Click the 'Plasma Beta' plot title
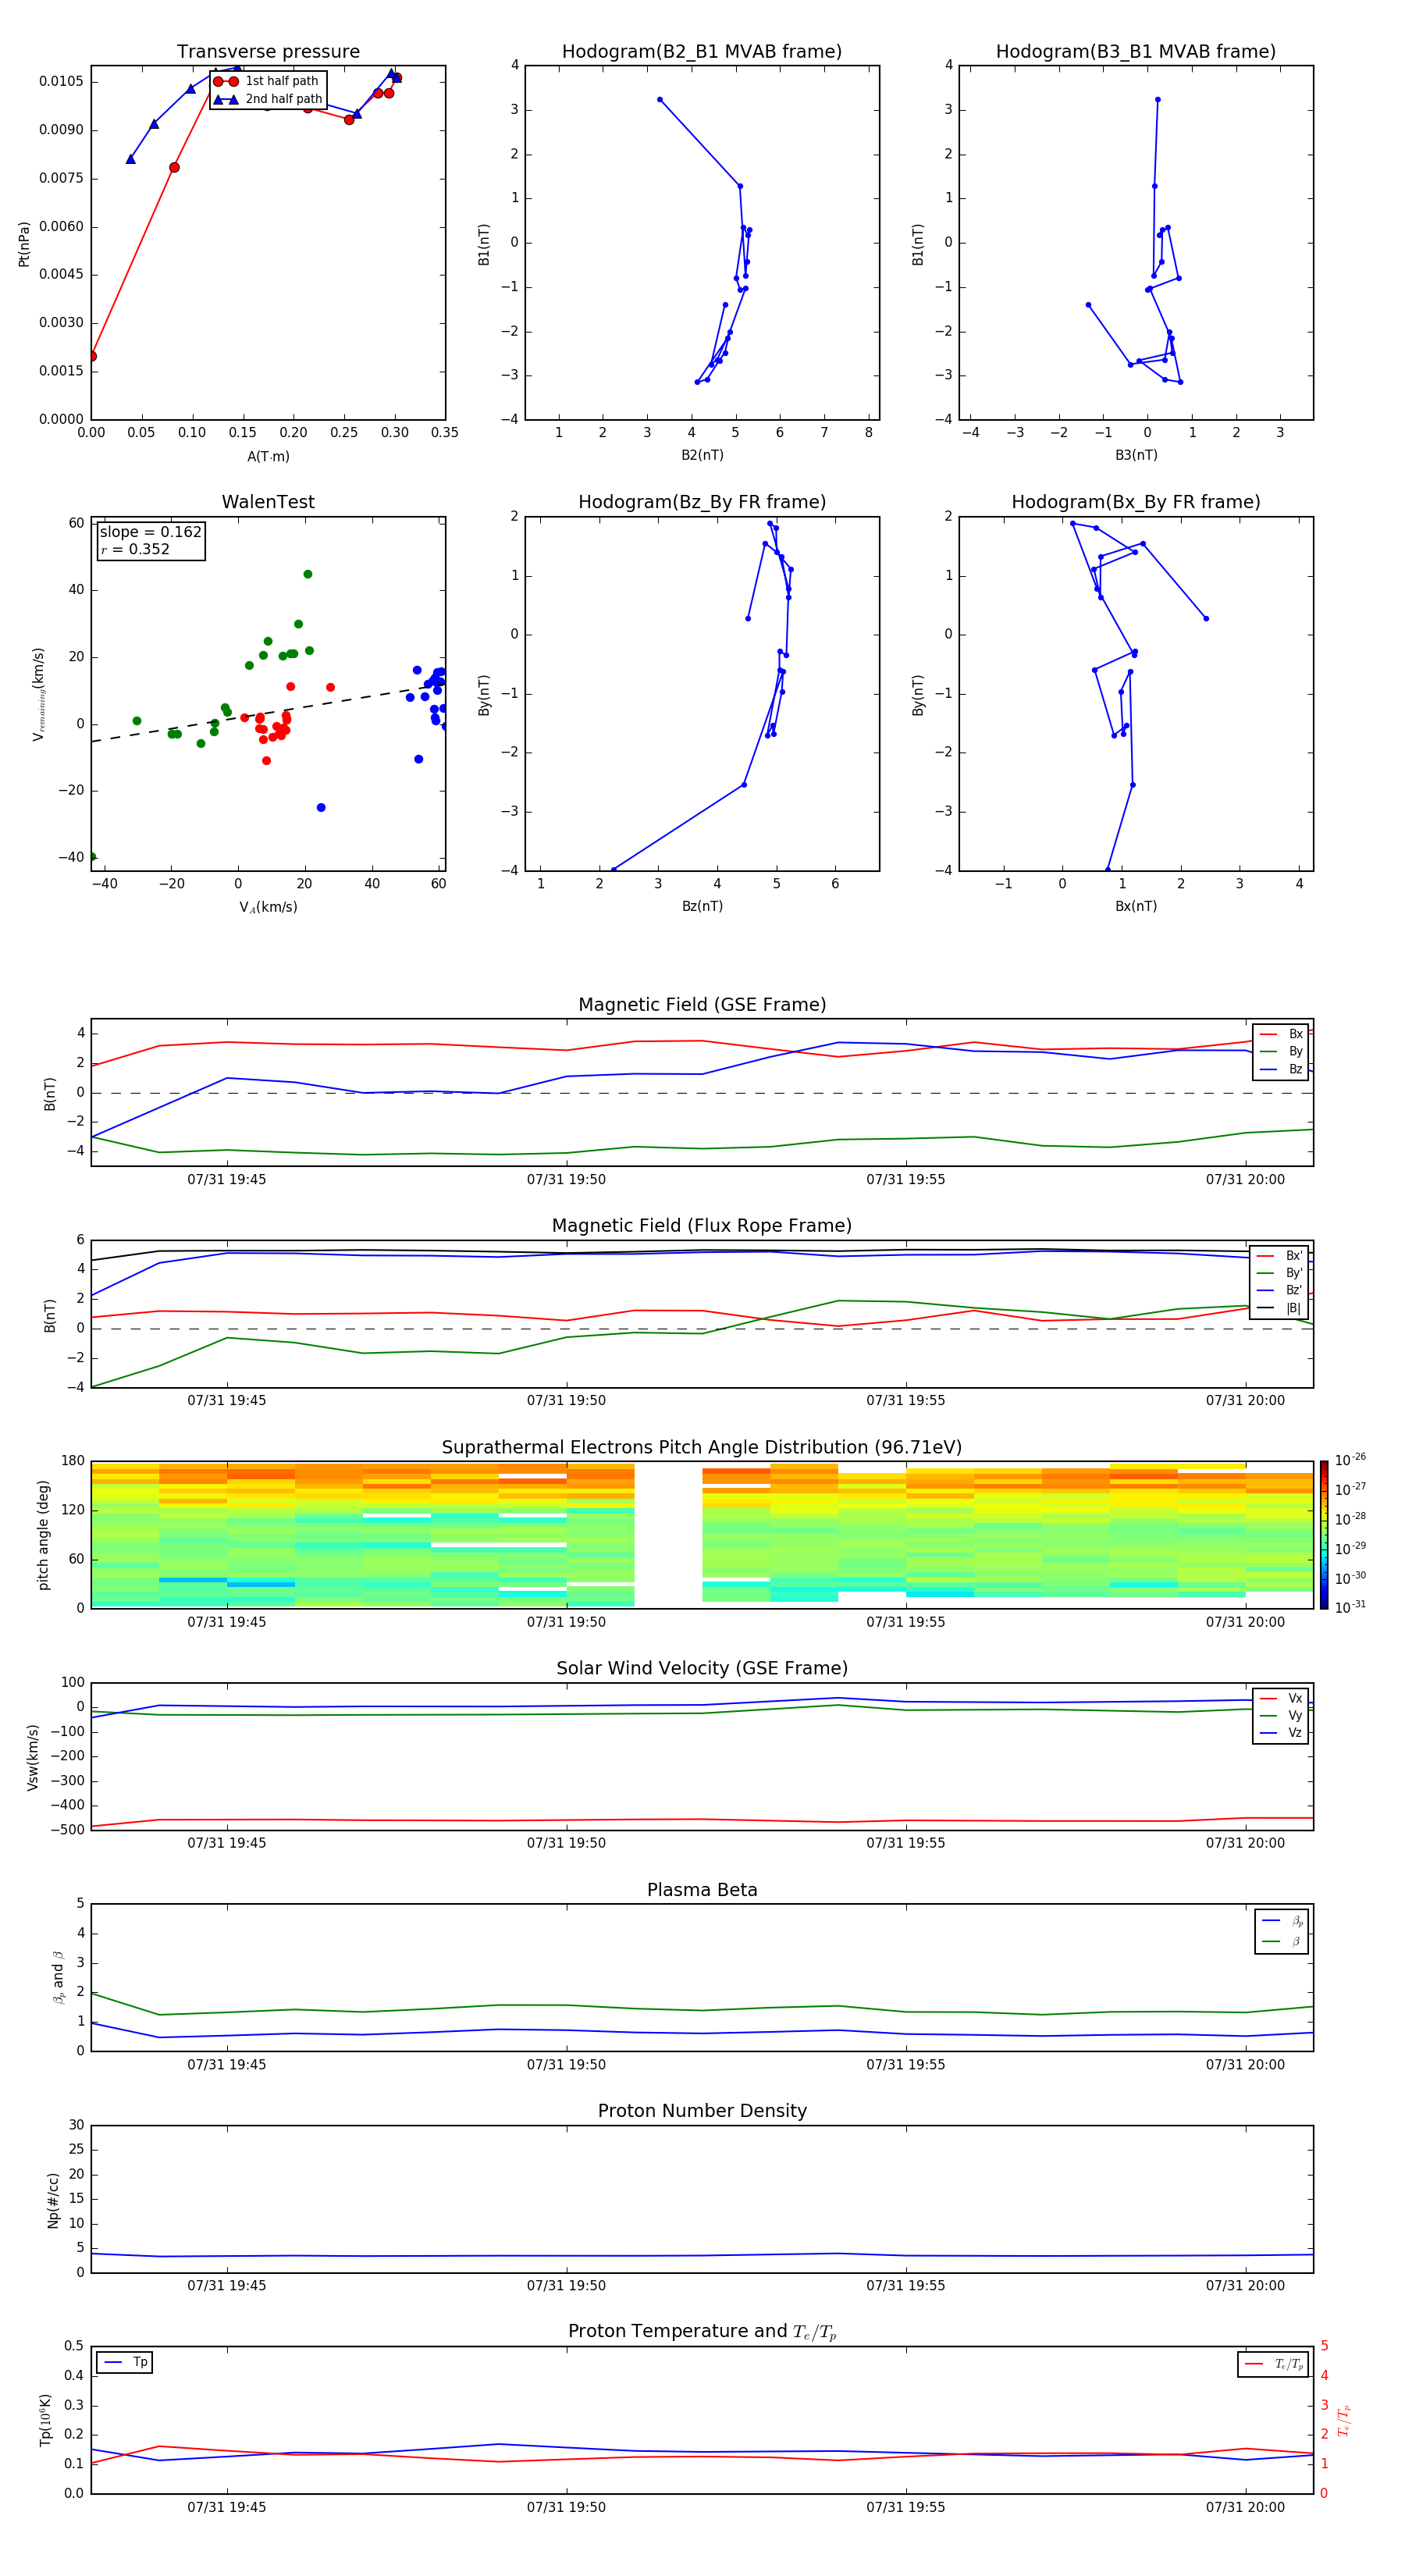 coord(702,1890)
